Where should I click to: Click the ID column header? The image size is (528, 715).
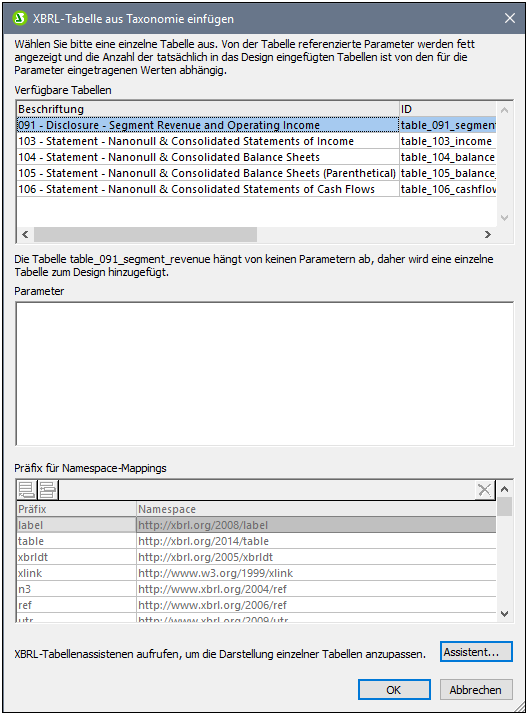[448, 109]
